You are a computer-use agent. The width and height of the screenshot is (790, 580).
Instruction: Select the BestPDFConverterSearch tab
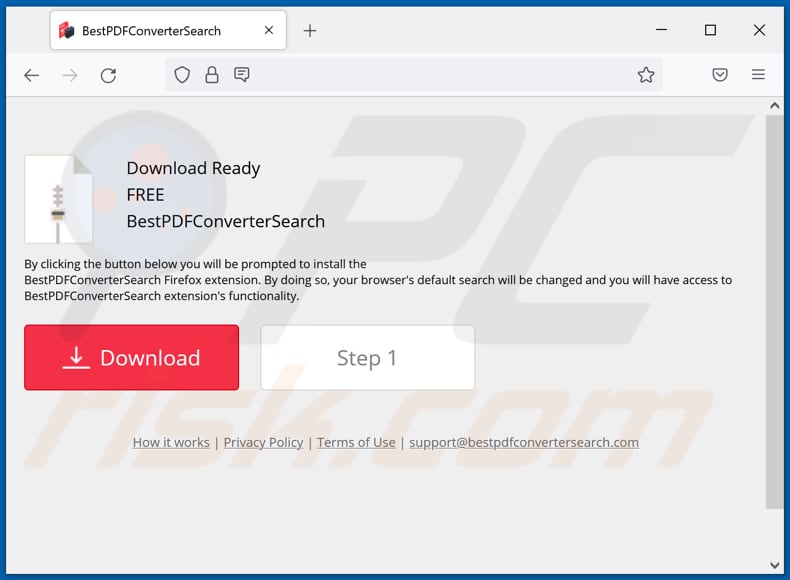[168, 30]
